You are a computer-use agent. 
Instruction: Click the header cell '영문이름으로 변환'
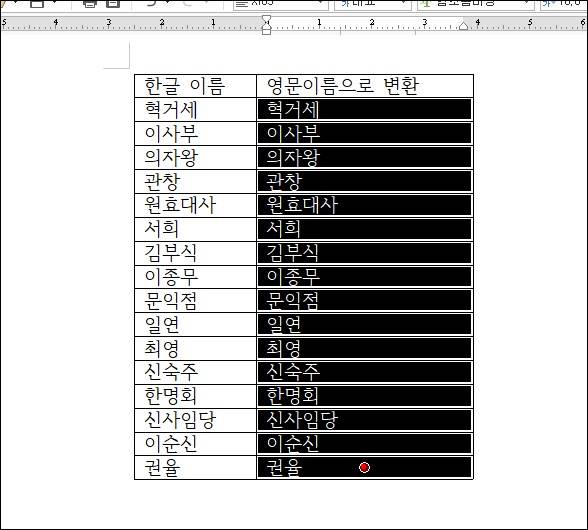[365, 86]
